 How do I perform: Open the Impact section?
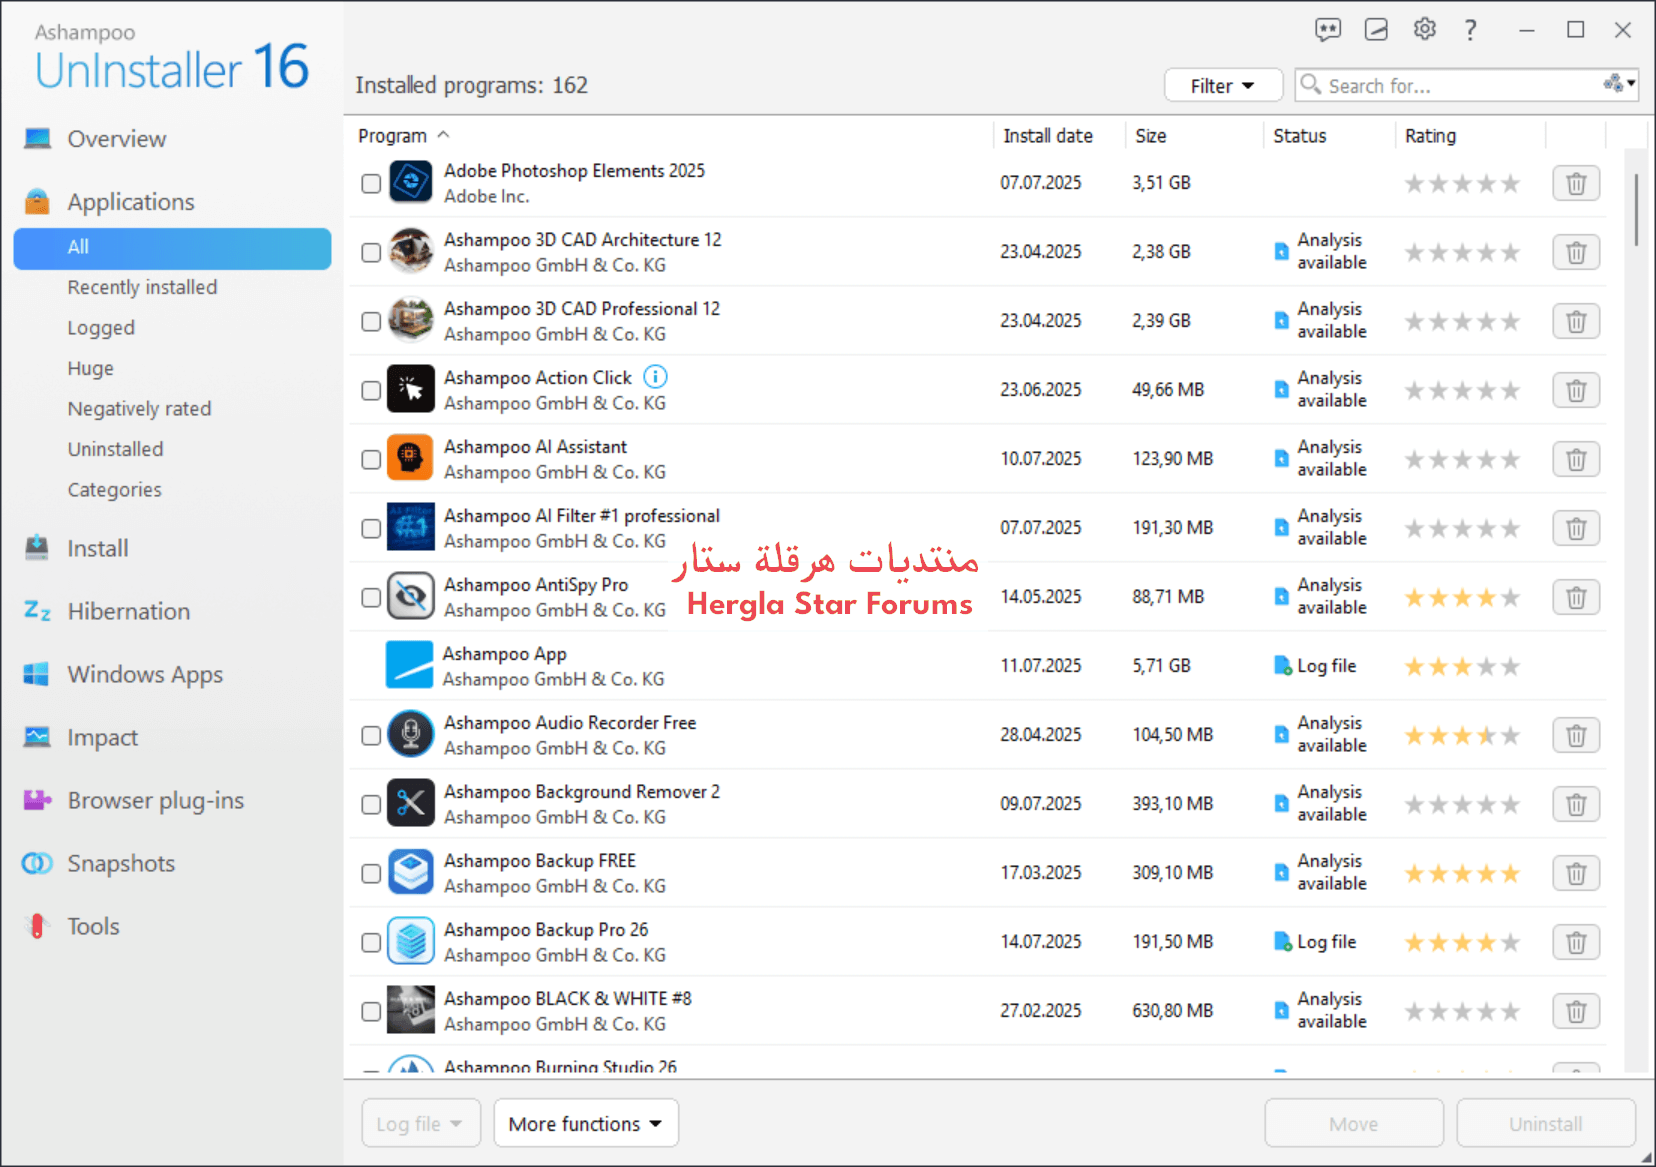click(x=102, y=737)
